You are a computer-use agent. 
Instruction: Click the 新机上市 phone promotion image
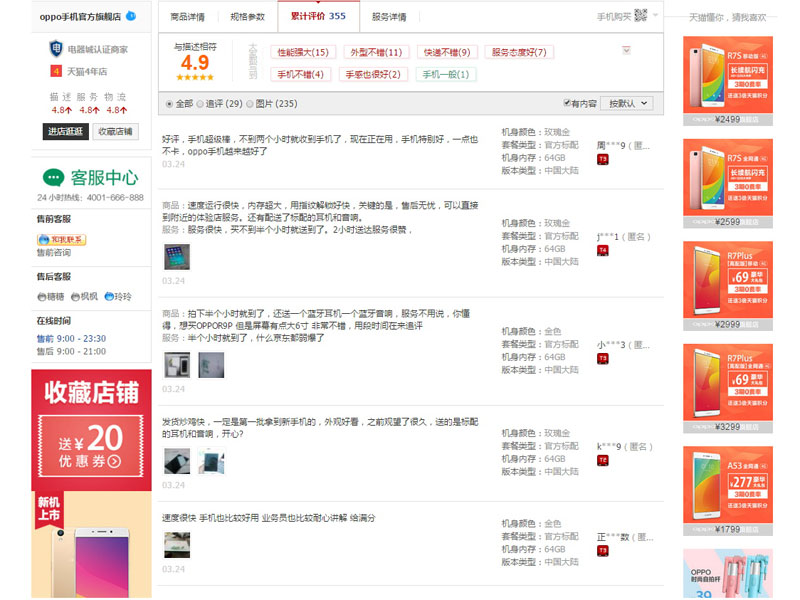tap(91, 544)
